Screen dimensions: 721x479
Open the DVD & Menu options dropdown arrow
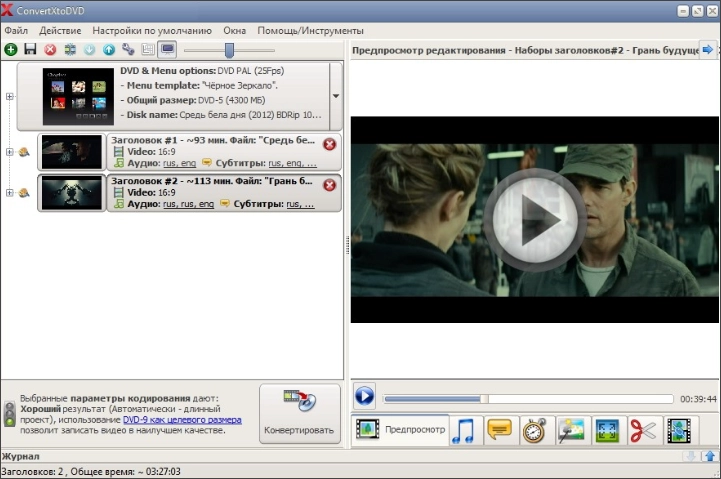[x=336, y=96]
